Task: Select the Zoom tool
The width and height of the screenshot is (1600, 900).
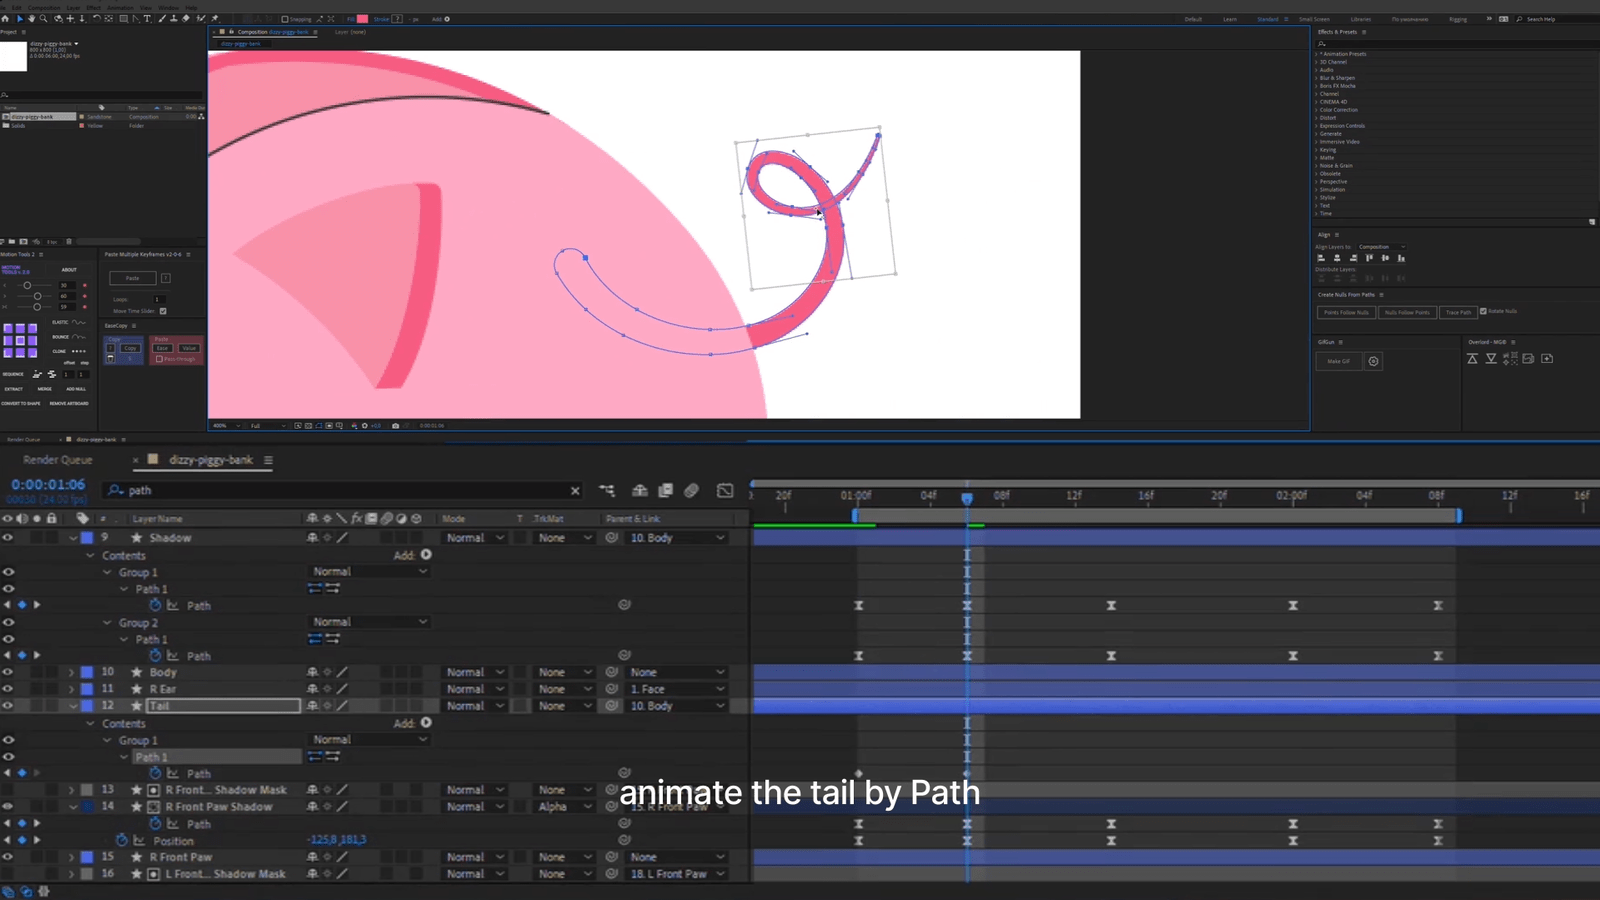Action: coord(44,19)
